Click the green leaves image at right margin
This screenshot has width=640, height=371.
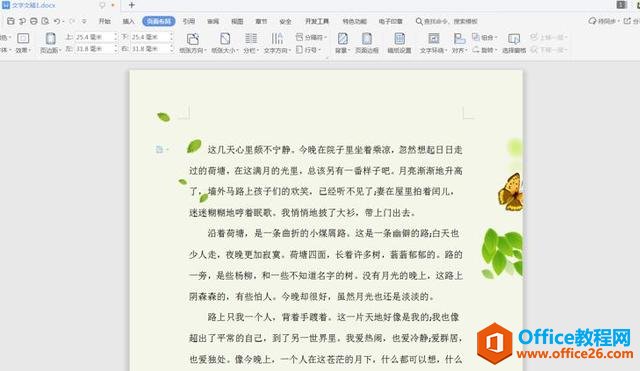click(502, 253)
